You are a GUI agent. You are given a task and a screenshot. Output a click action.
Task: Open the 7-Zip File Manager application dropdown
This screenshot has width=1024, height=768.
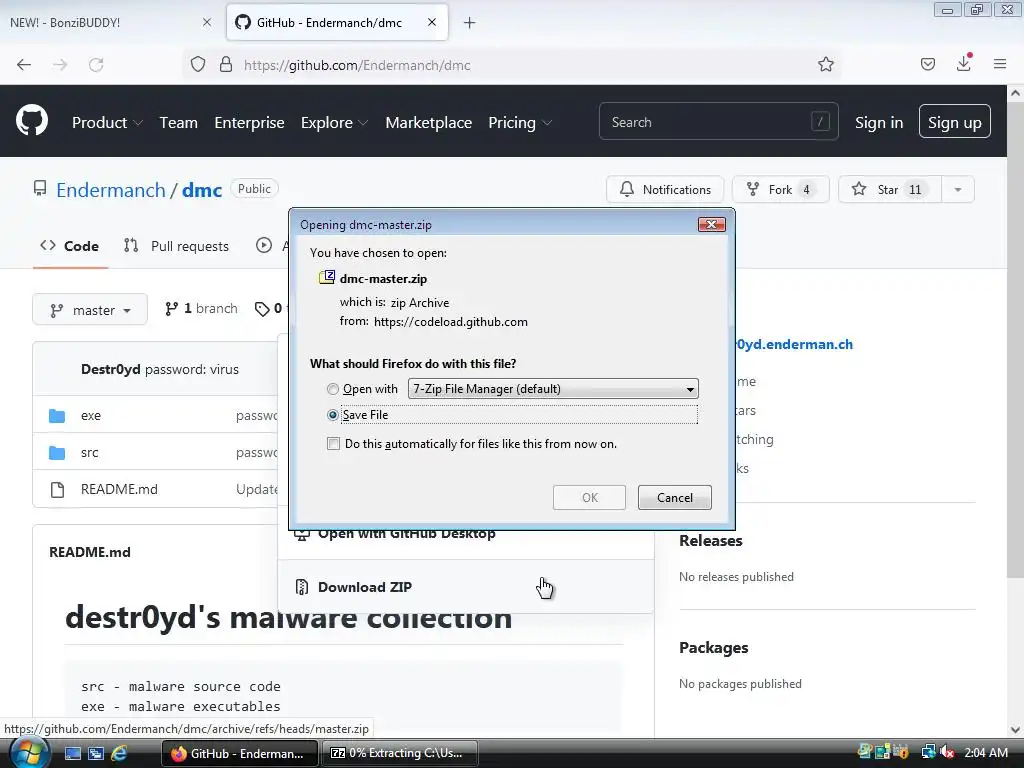(x=552, y=389)
